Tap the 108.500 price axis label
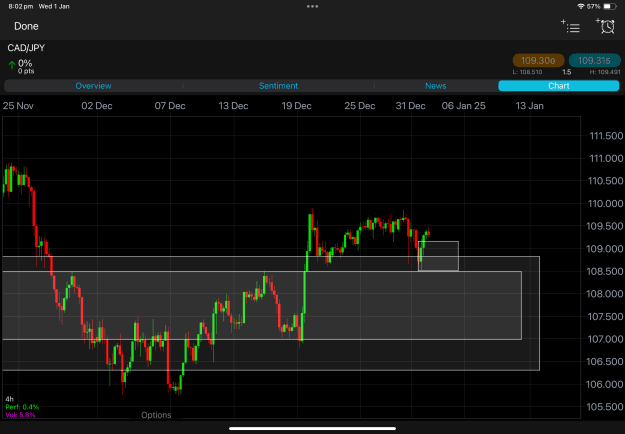 605,271
